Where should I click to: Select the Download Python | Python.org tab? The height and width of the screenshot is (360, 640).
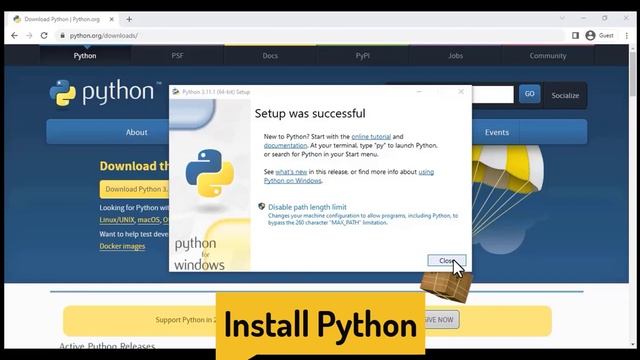62,19
